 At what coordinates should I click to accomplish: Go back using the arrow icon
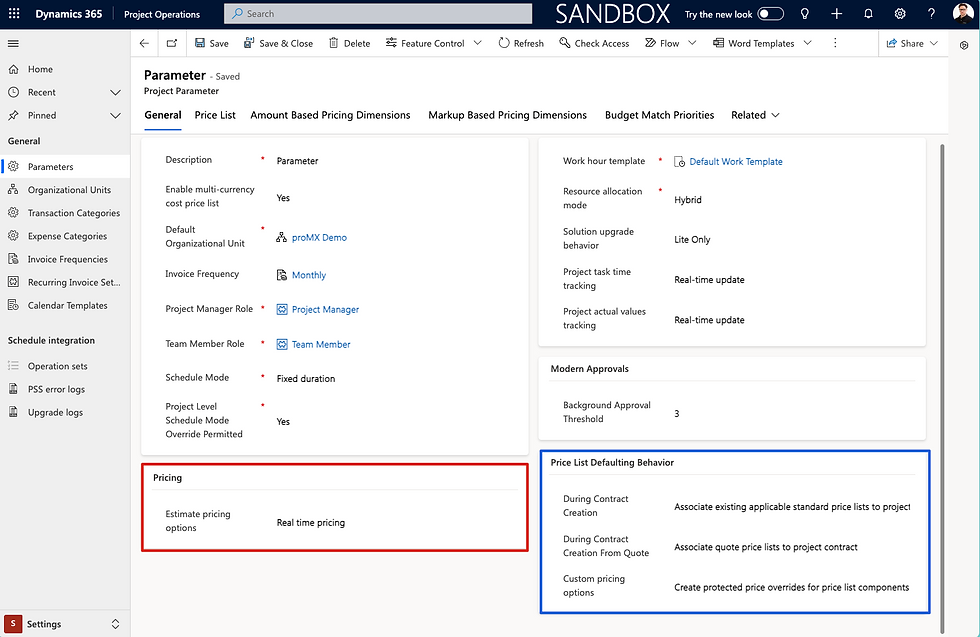[x=144, y=43]
